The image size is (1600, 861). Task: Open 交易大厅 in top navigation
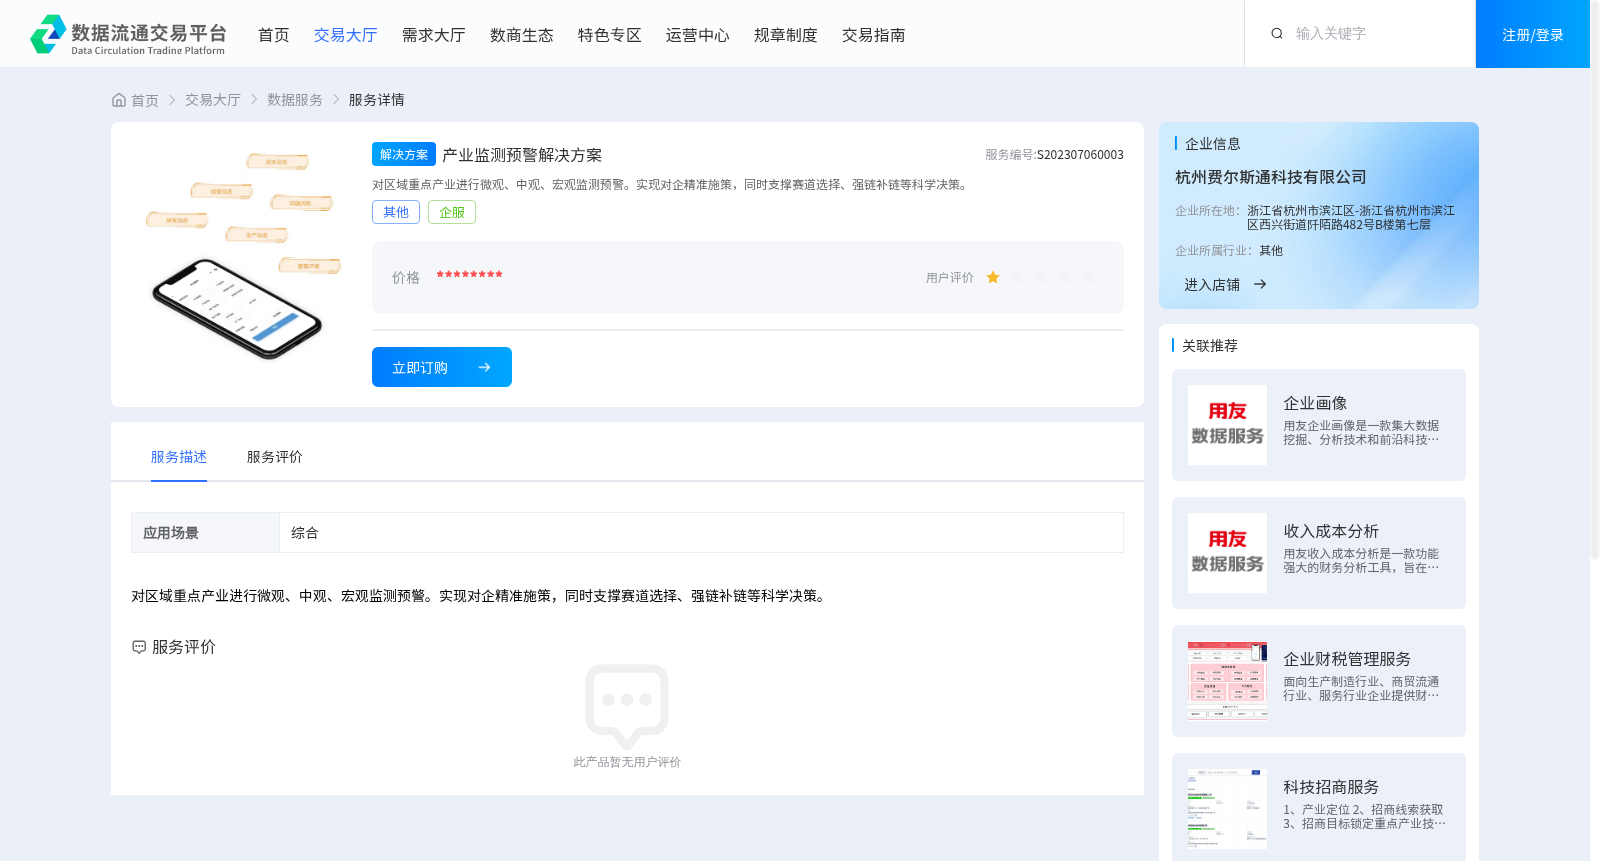[x=346, y=35]
